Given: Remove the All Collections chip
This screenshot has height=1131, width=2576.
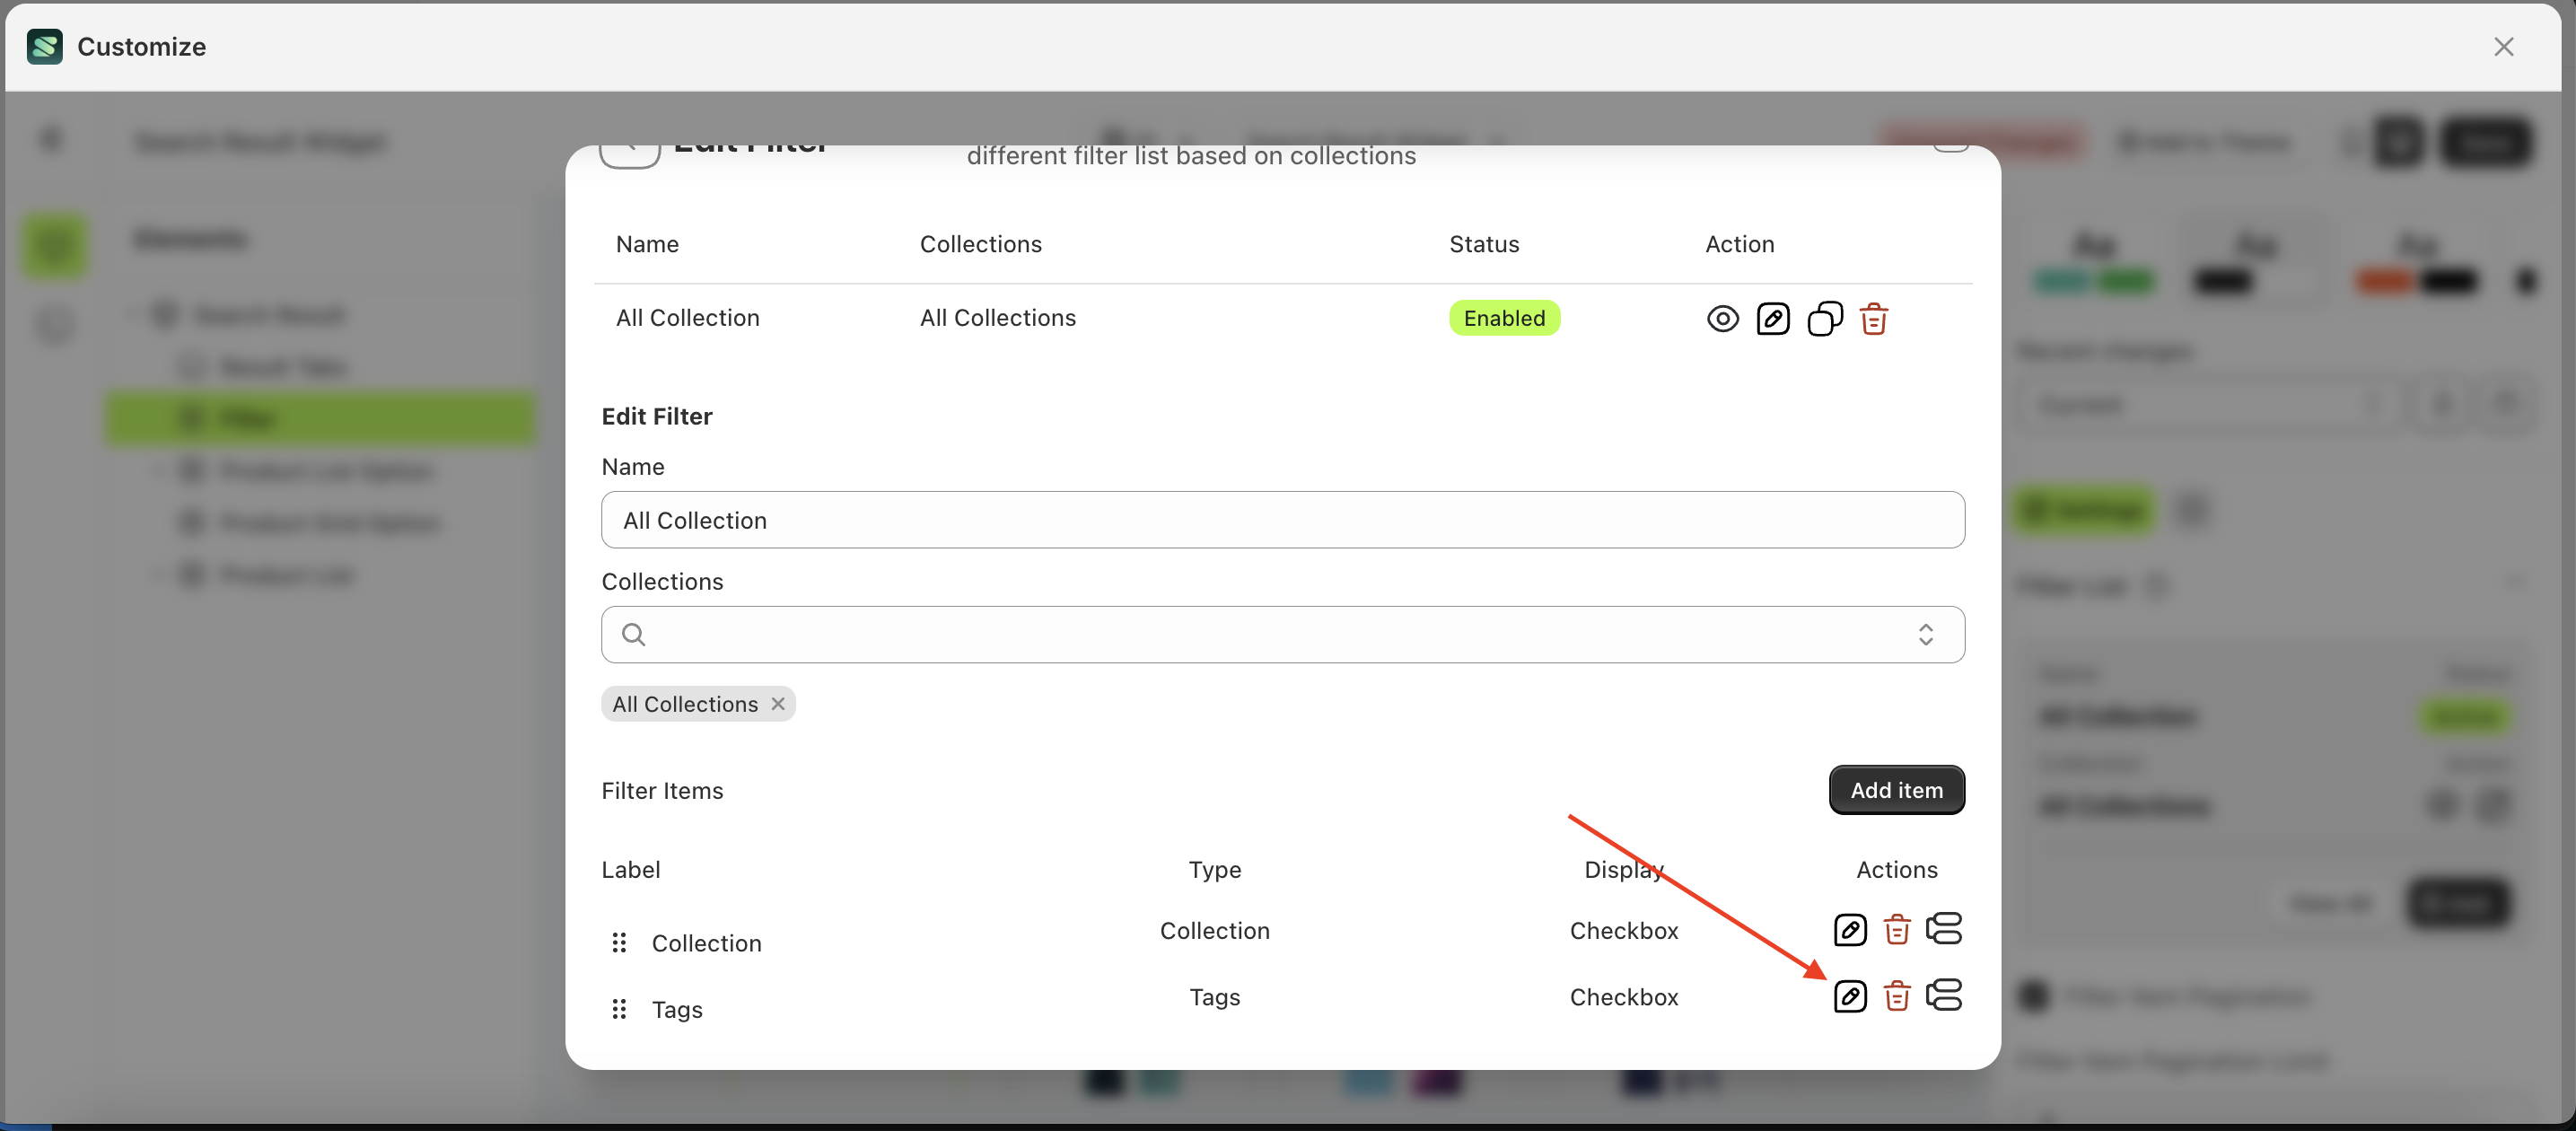Looking at the screenshot, I should (778, 703).
